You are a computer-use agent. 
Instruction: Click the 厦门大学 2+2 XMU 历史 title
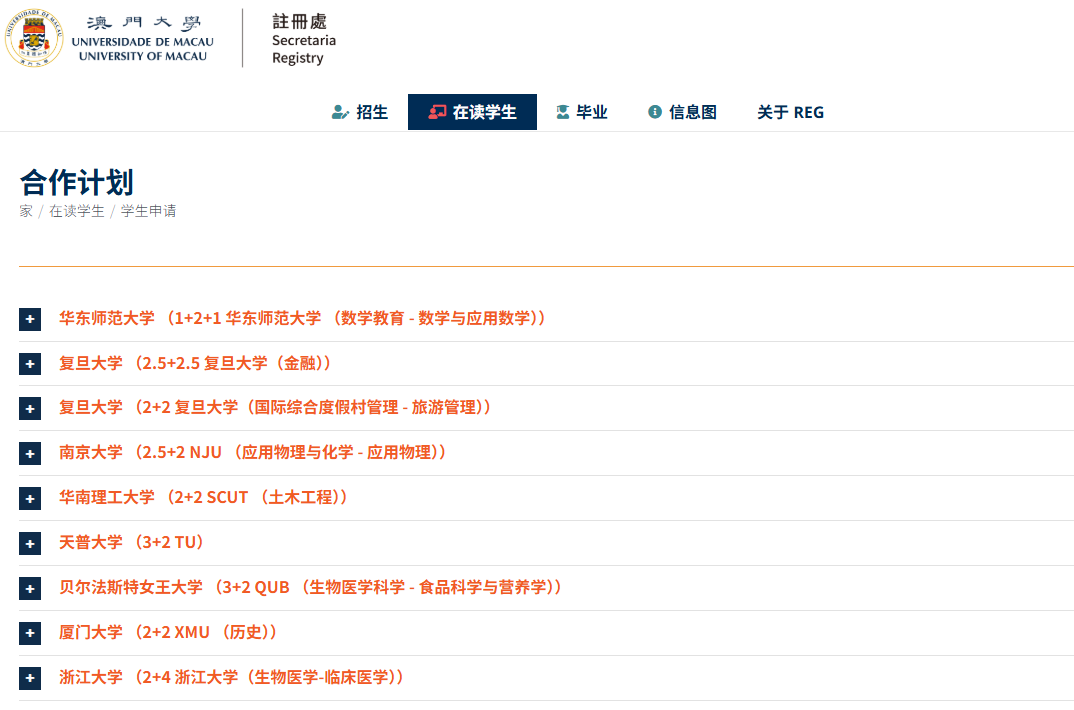click(x=168, y=632)
